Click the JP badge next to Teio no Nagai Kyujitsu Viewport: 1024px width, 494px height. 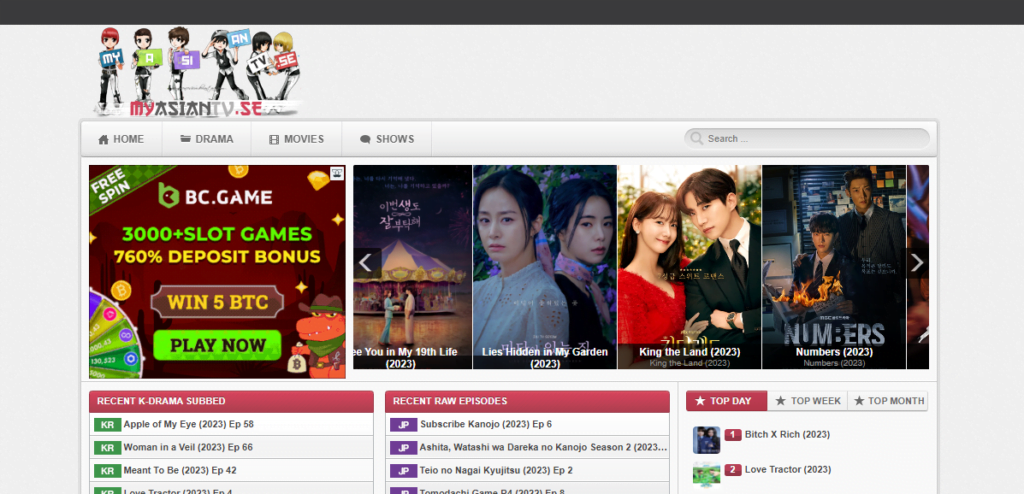pos(404,470)
